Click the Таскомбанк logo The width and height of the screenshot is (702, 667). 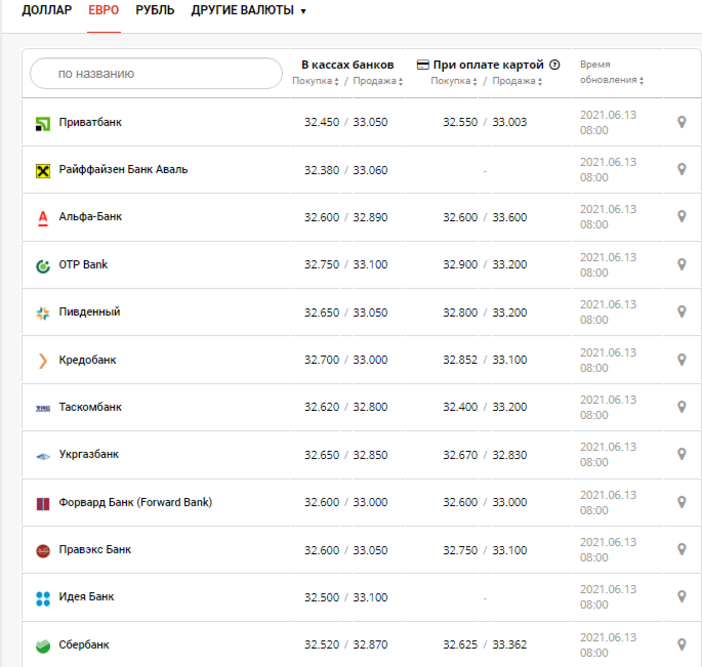(x=43, y=408)
